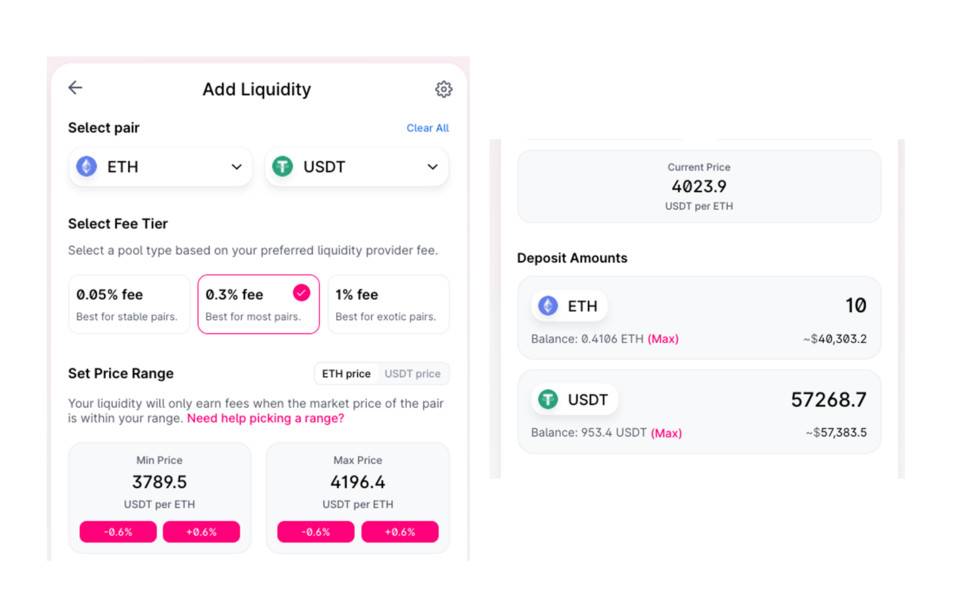The image size is (960, 602).
Task: Switch to the ETH price tab
Action: (346, 374)
